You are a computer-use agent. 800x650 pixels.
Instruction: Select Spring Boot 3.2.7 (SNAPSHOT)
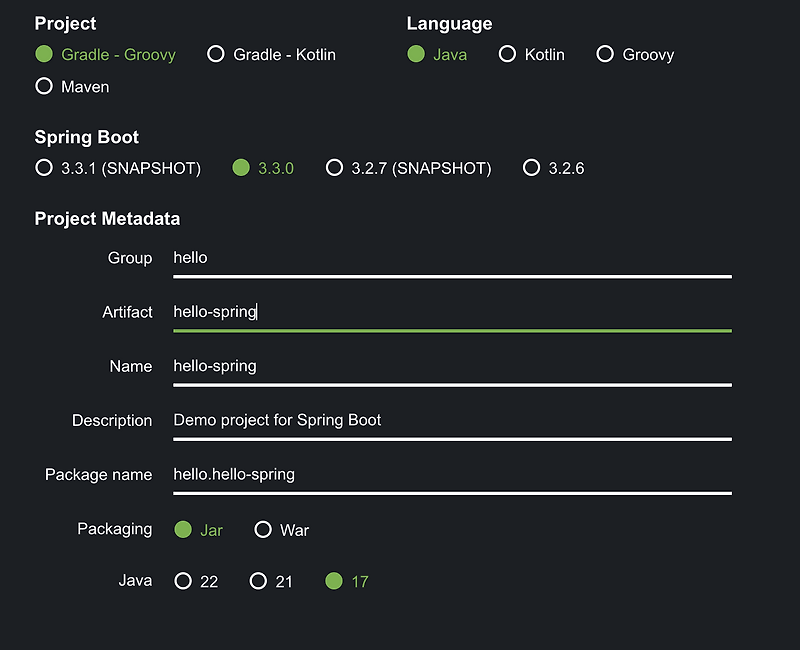tap(335, 168)
